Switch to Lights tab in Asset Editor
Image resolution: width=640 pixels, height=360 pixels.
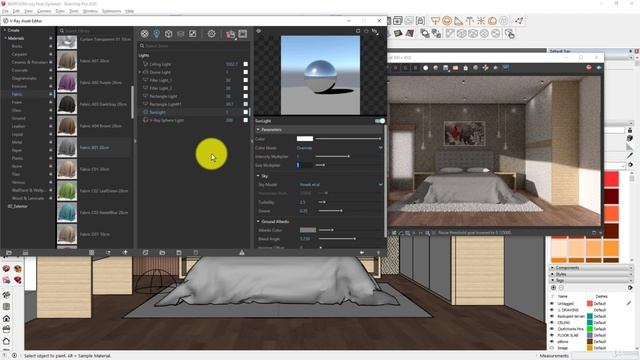(156, 34)
